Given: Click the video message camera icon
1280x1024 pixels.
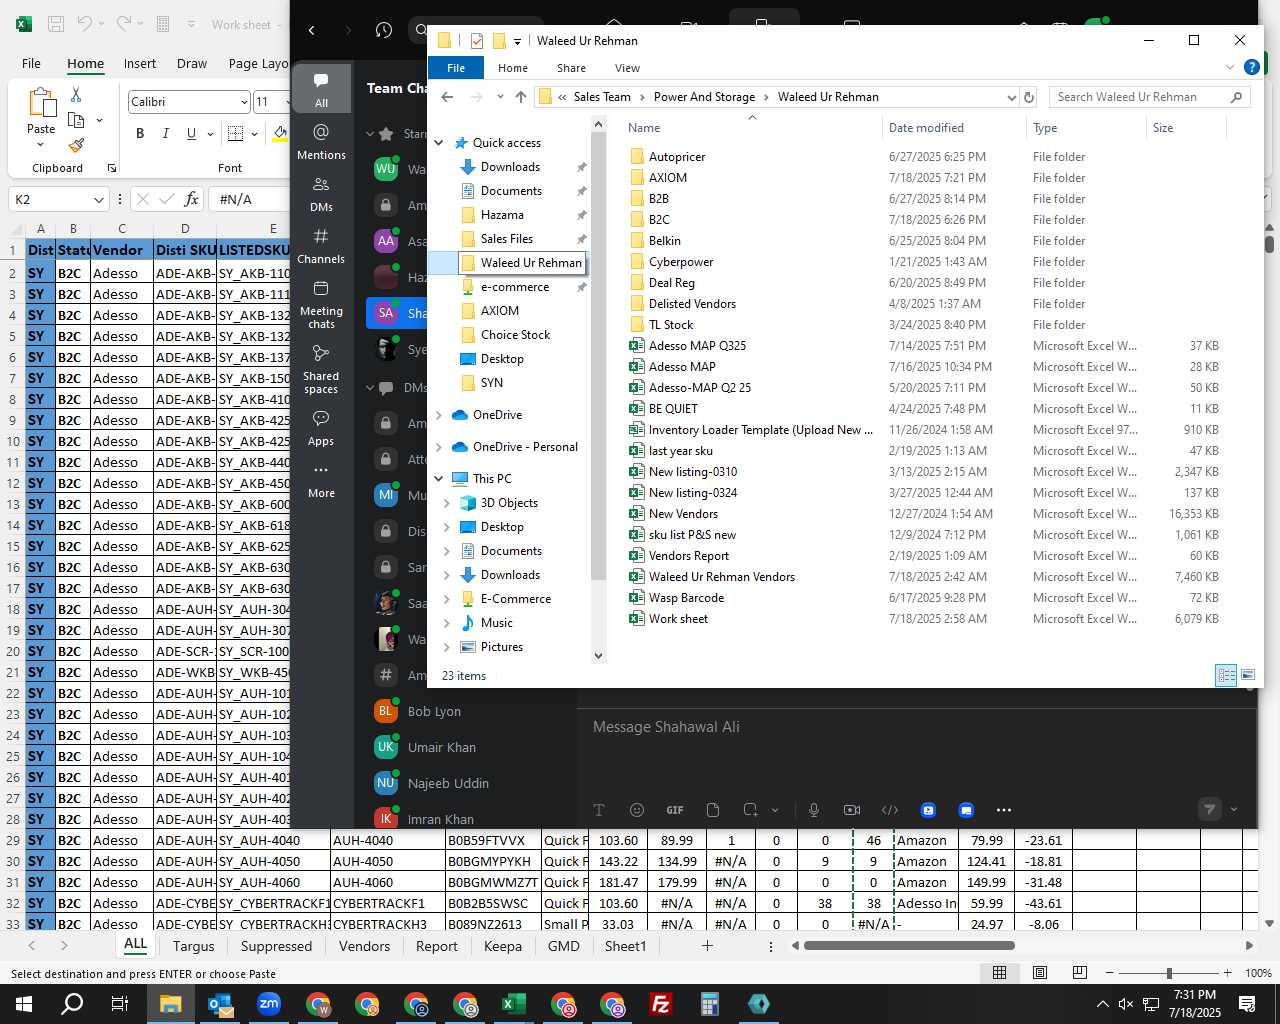Looking at the screenshot, I should (x=852, y=810).
